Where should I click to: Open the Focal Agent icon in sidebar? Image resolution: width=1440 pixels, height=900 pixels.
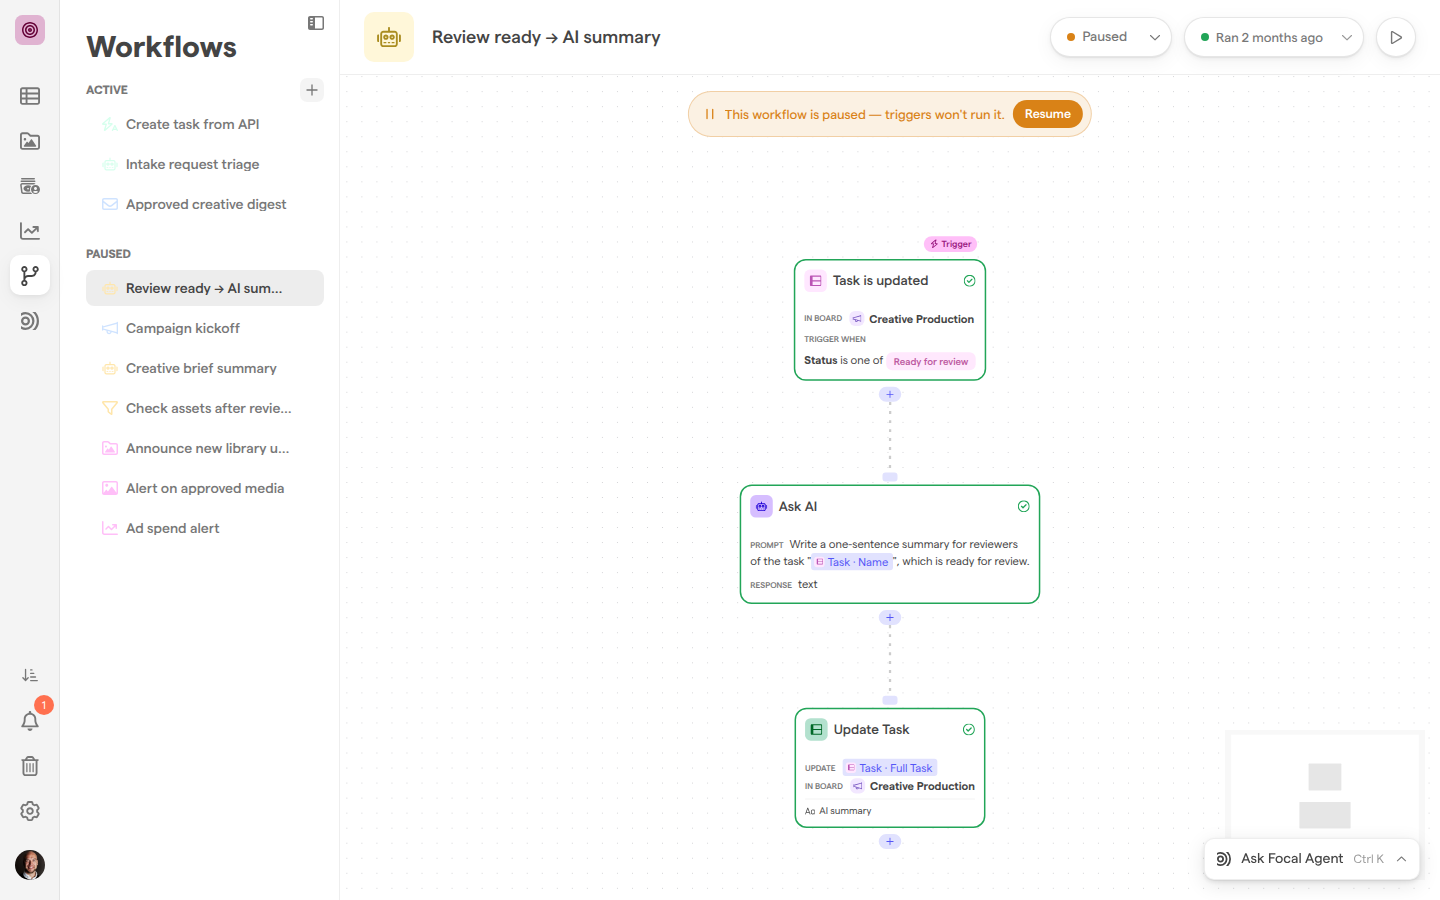click(30, 321)
